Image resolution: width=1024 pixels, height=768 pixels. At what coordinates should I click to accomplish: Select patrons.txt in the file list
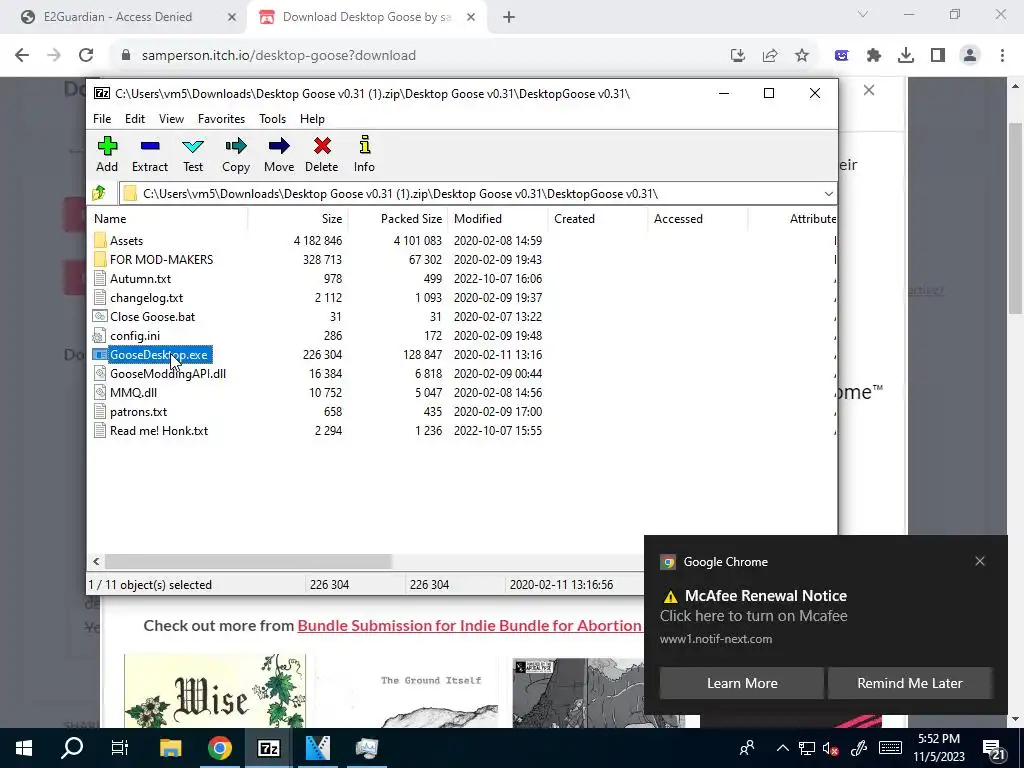(x=138, y=411)
